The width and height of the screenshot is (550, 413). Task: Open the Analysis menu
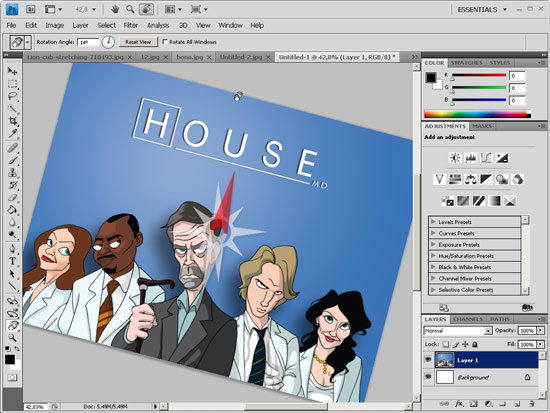pyautogui.click(x=158, y=25)
